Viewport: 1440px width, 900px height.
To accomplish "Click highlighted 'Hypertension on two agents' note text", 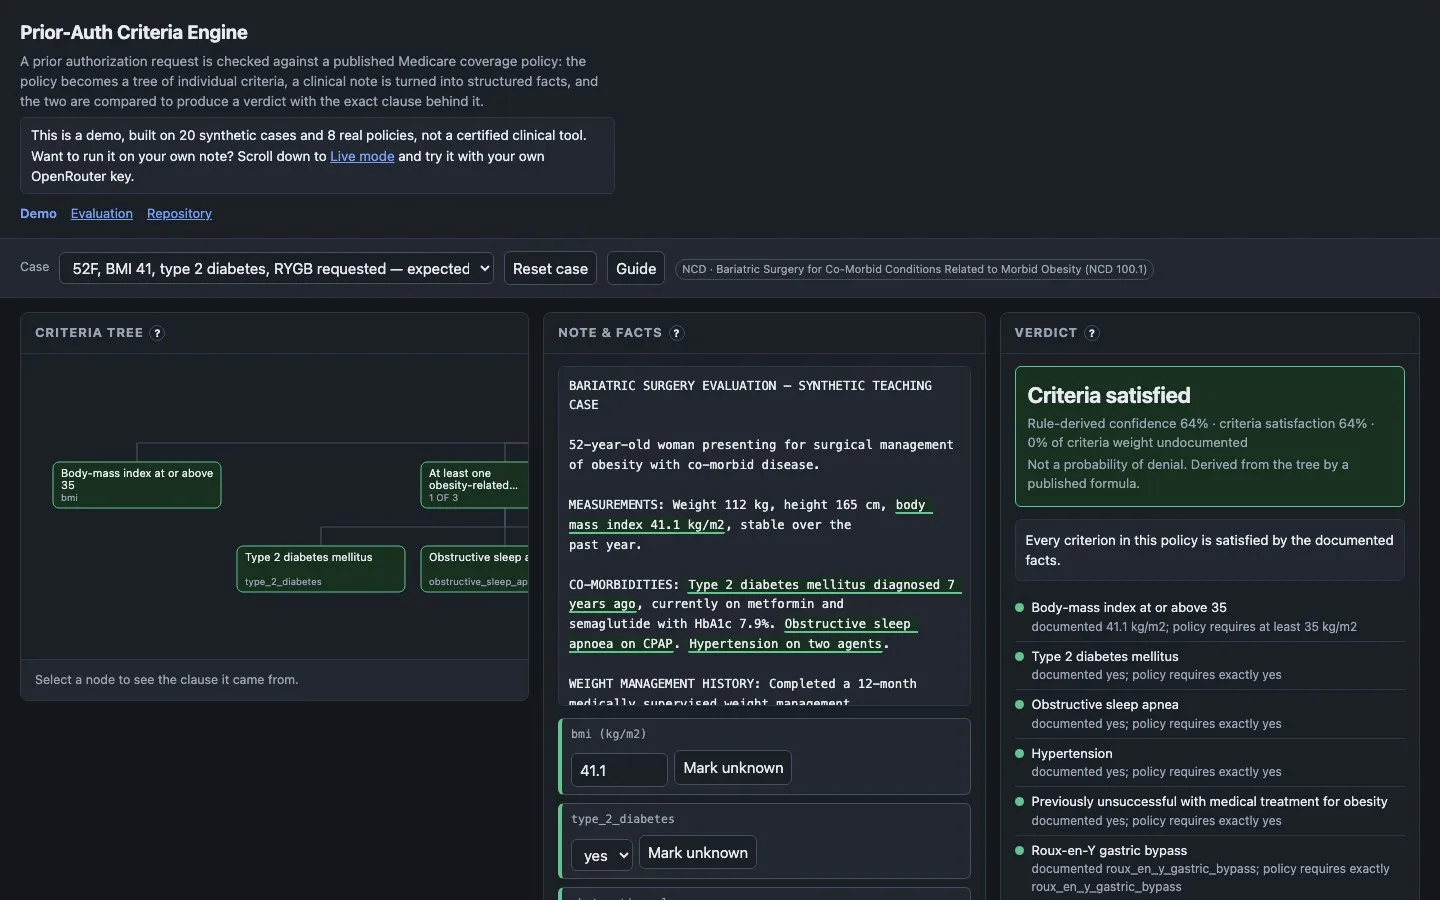I will 785,644.
